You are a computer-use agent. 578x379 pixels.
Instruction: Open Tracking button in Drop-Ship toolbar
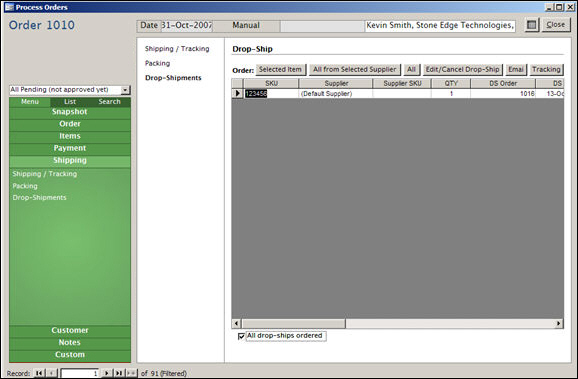pyautogui.click(x=546, y=69)
